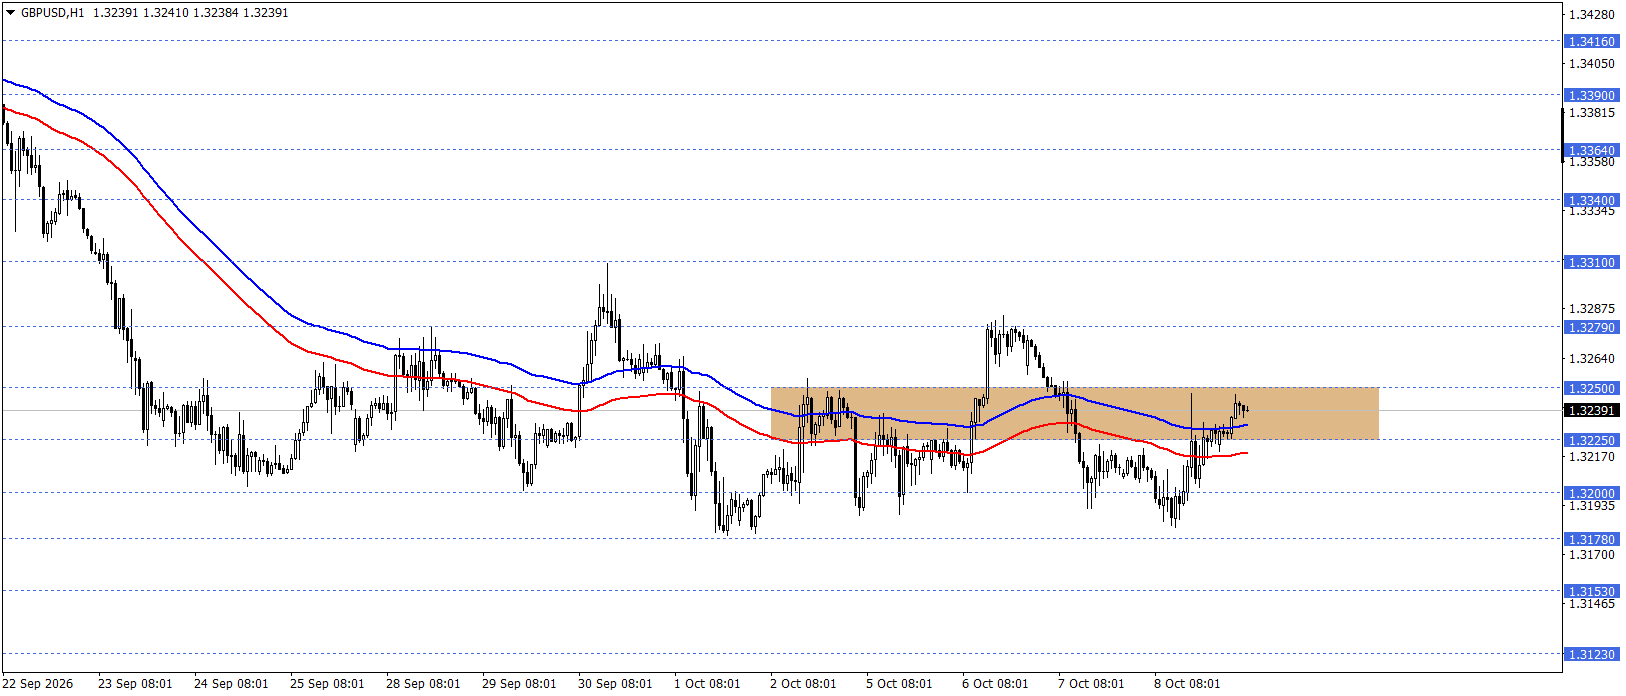Select the 1.31530 level price label
The height and width of the screenshot is (696, 1626).
coord(1591,592)
